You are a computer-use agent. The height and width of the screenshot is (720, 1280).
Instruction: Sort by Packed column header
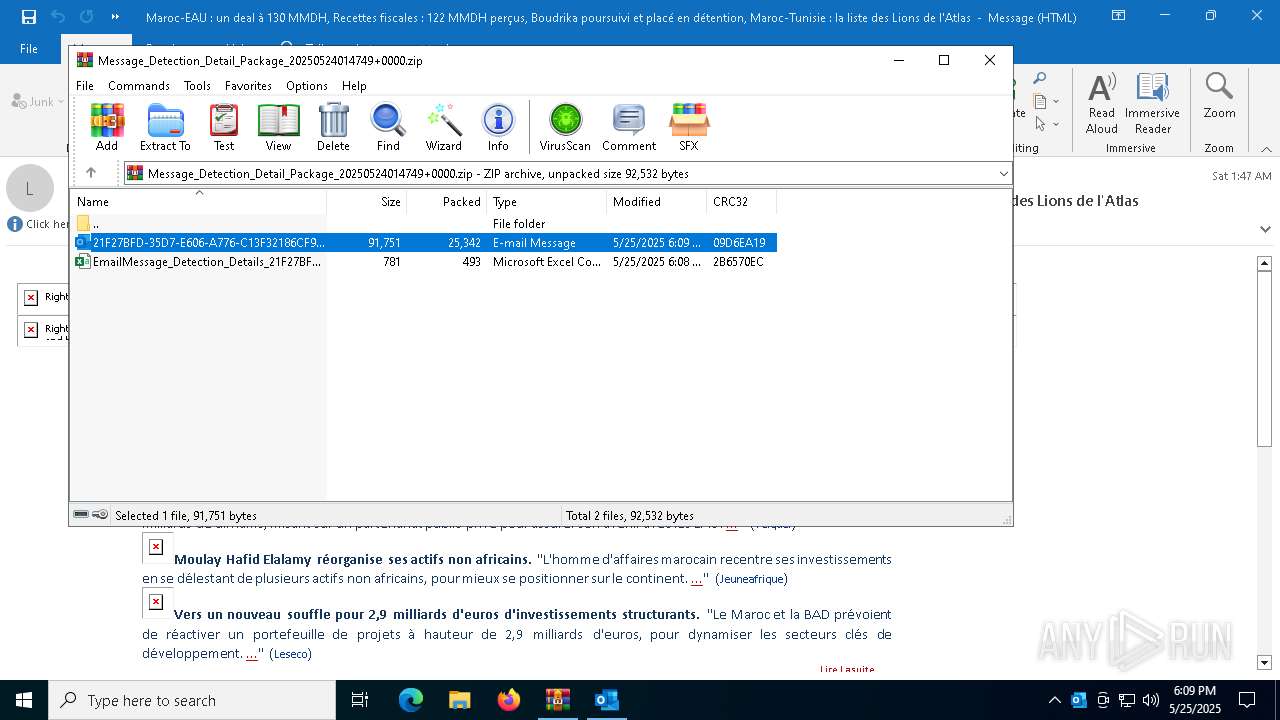pos(446,201)
